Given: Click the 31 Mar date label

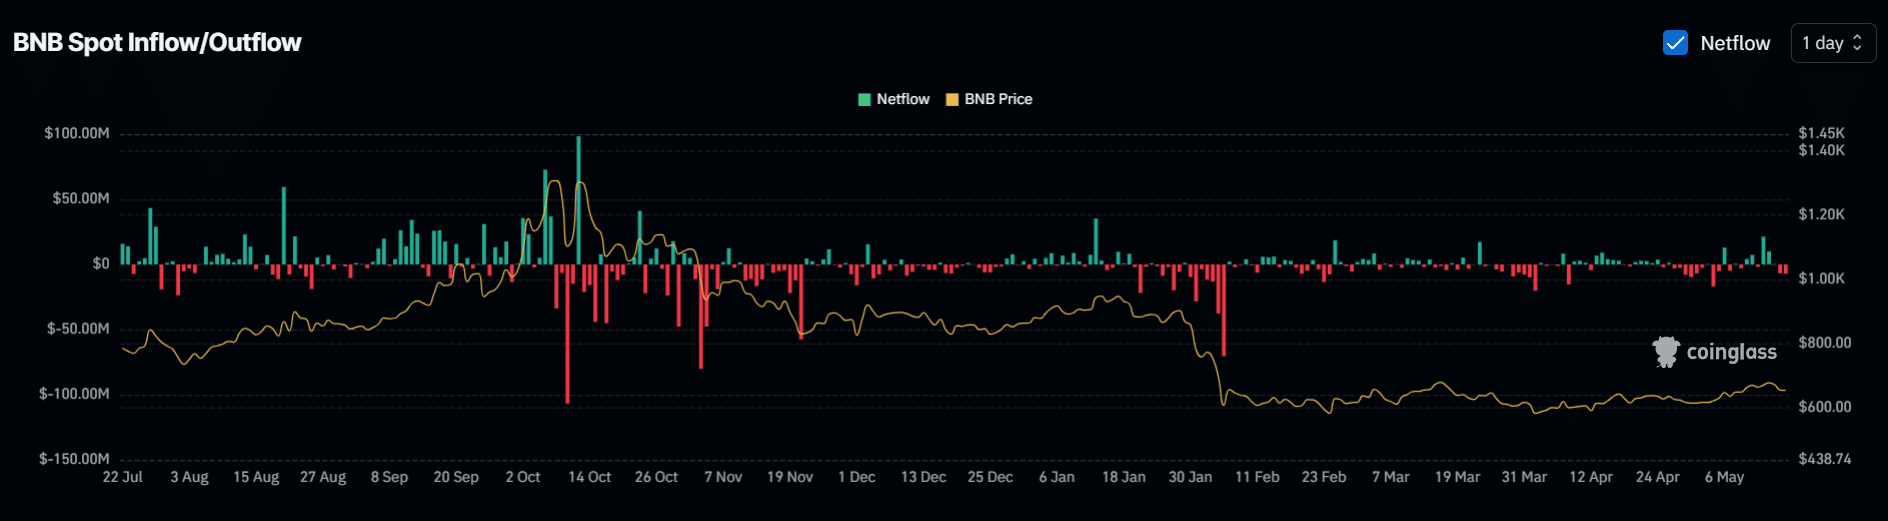Looking at the screenshot, I should tap(1524, 477).
